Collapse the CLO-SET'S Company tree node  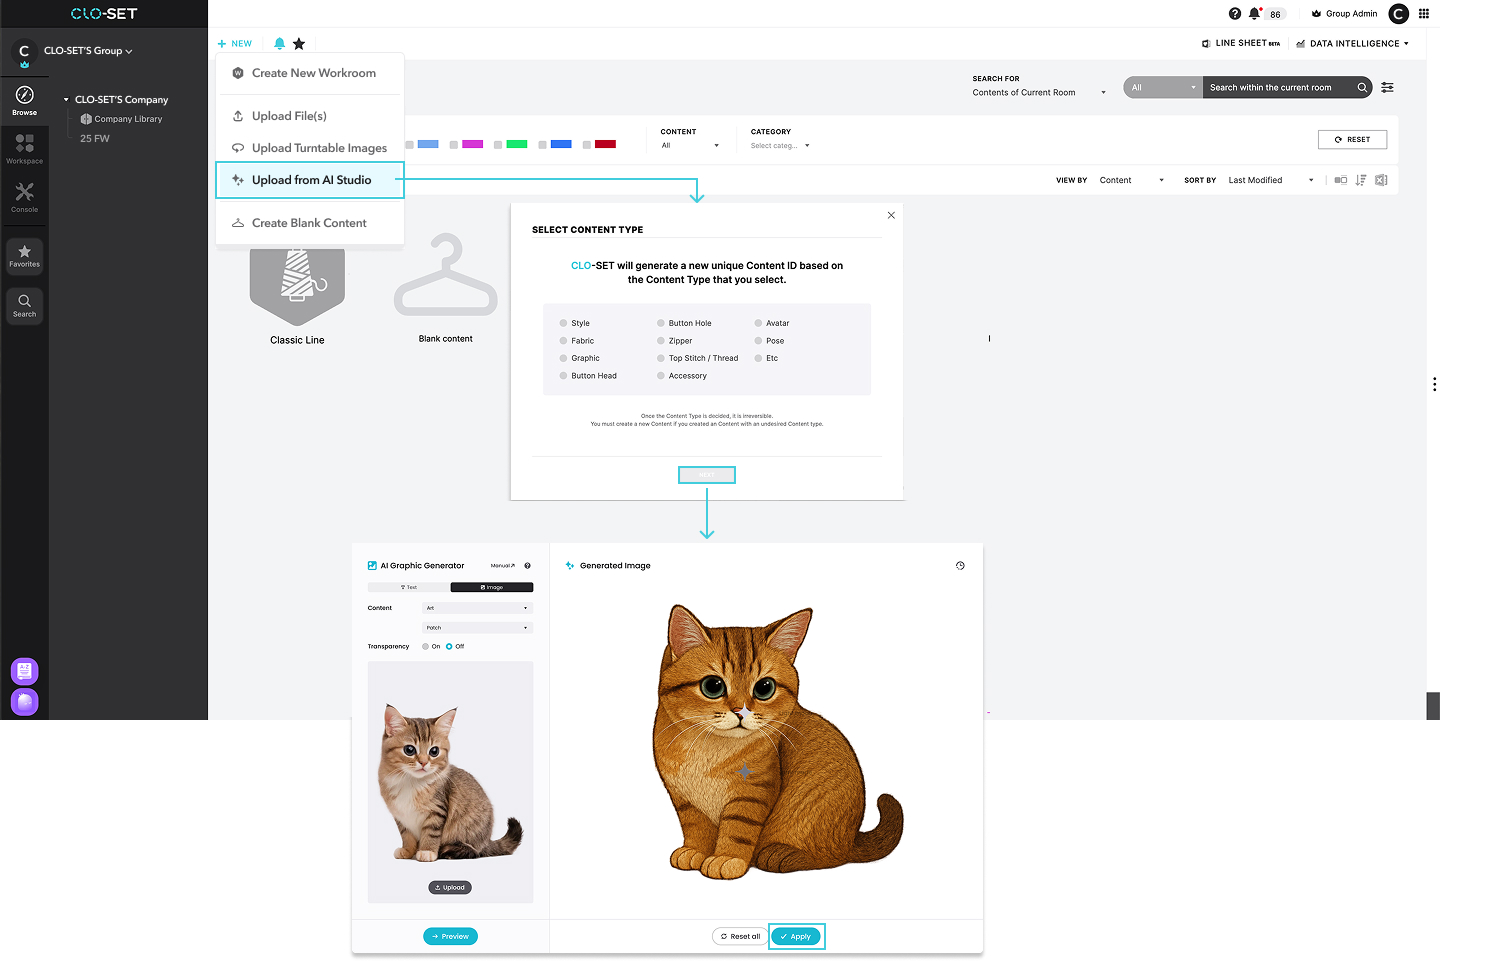66,100
